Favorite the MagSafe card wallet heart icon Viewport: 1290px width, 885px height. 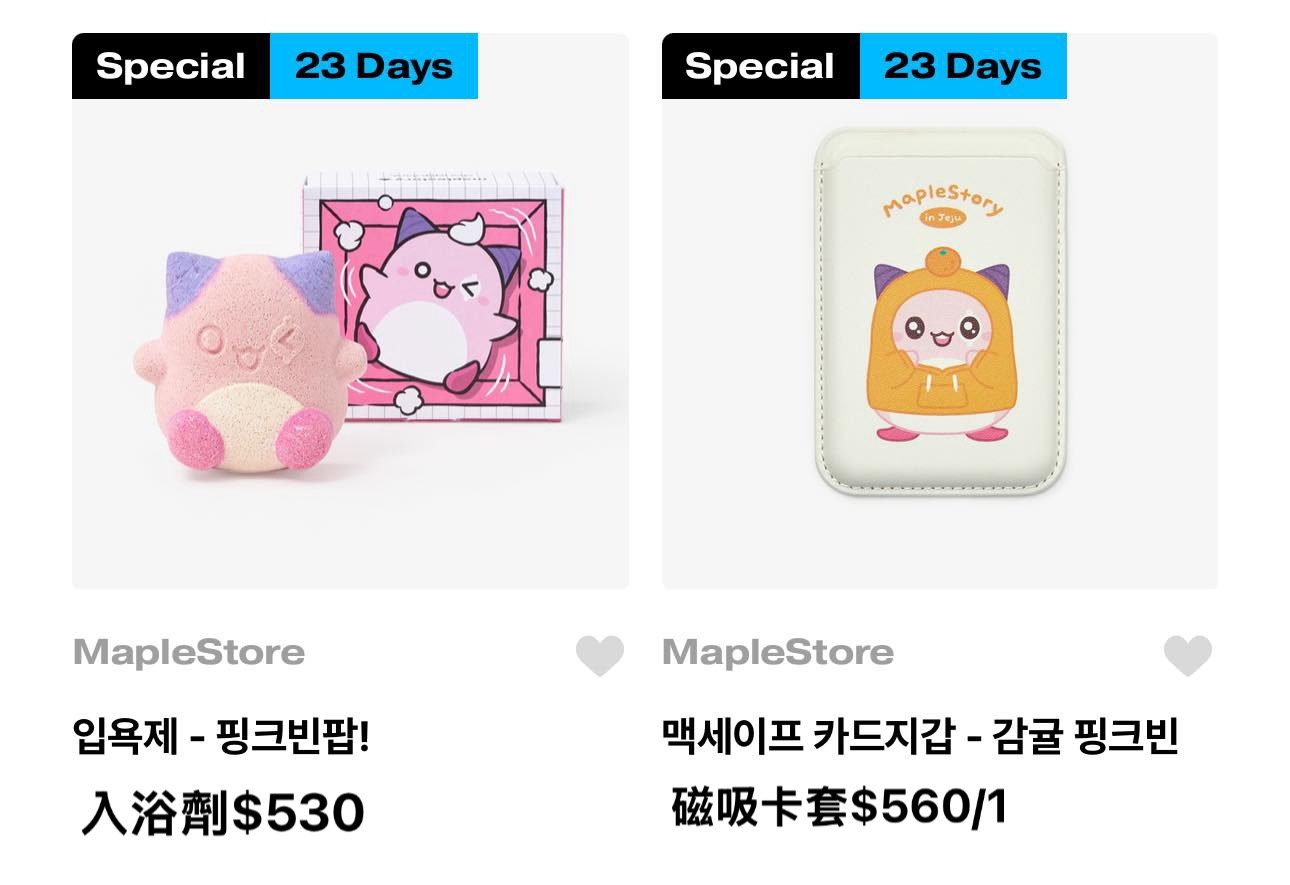(x=1188, y=655)
